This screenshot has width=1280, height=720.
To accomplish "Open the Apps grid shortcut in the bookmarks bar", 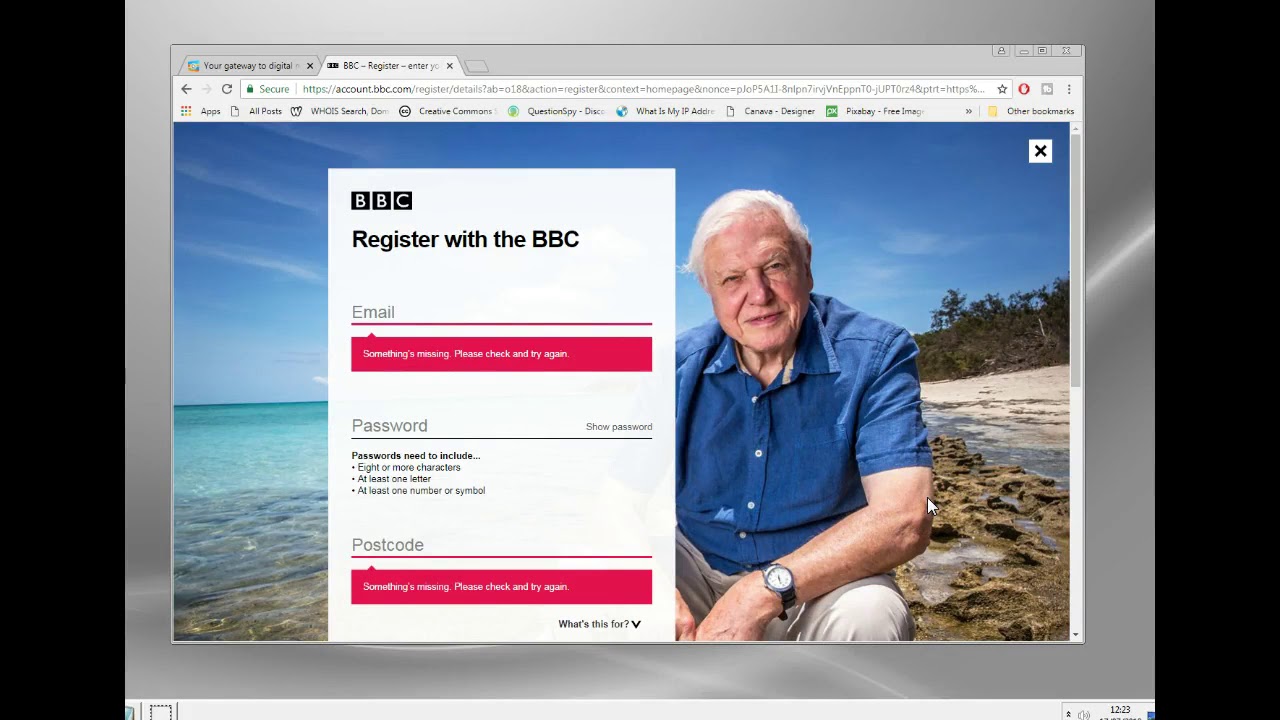I will (200, 111).
